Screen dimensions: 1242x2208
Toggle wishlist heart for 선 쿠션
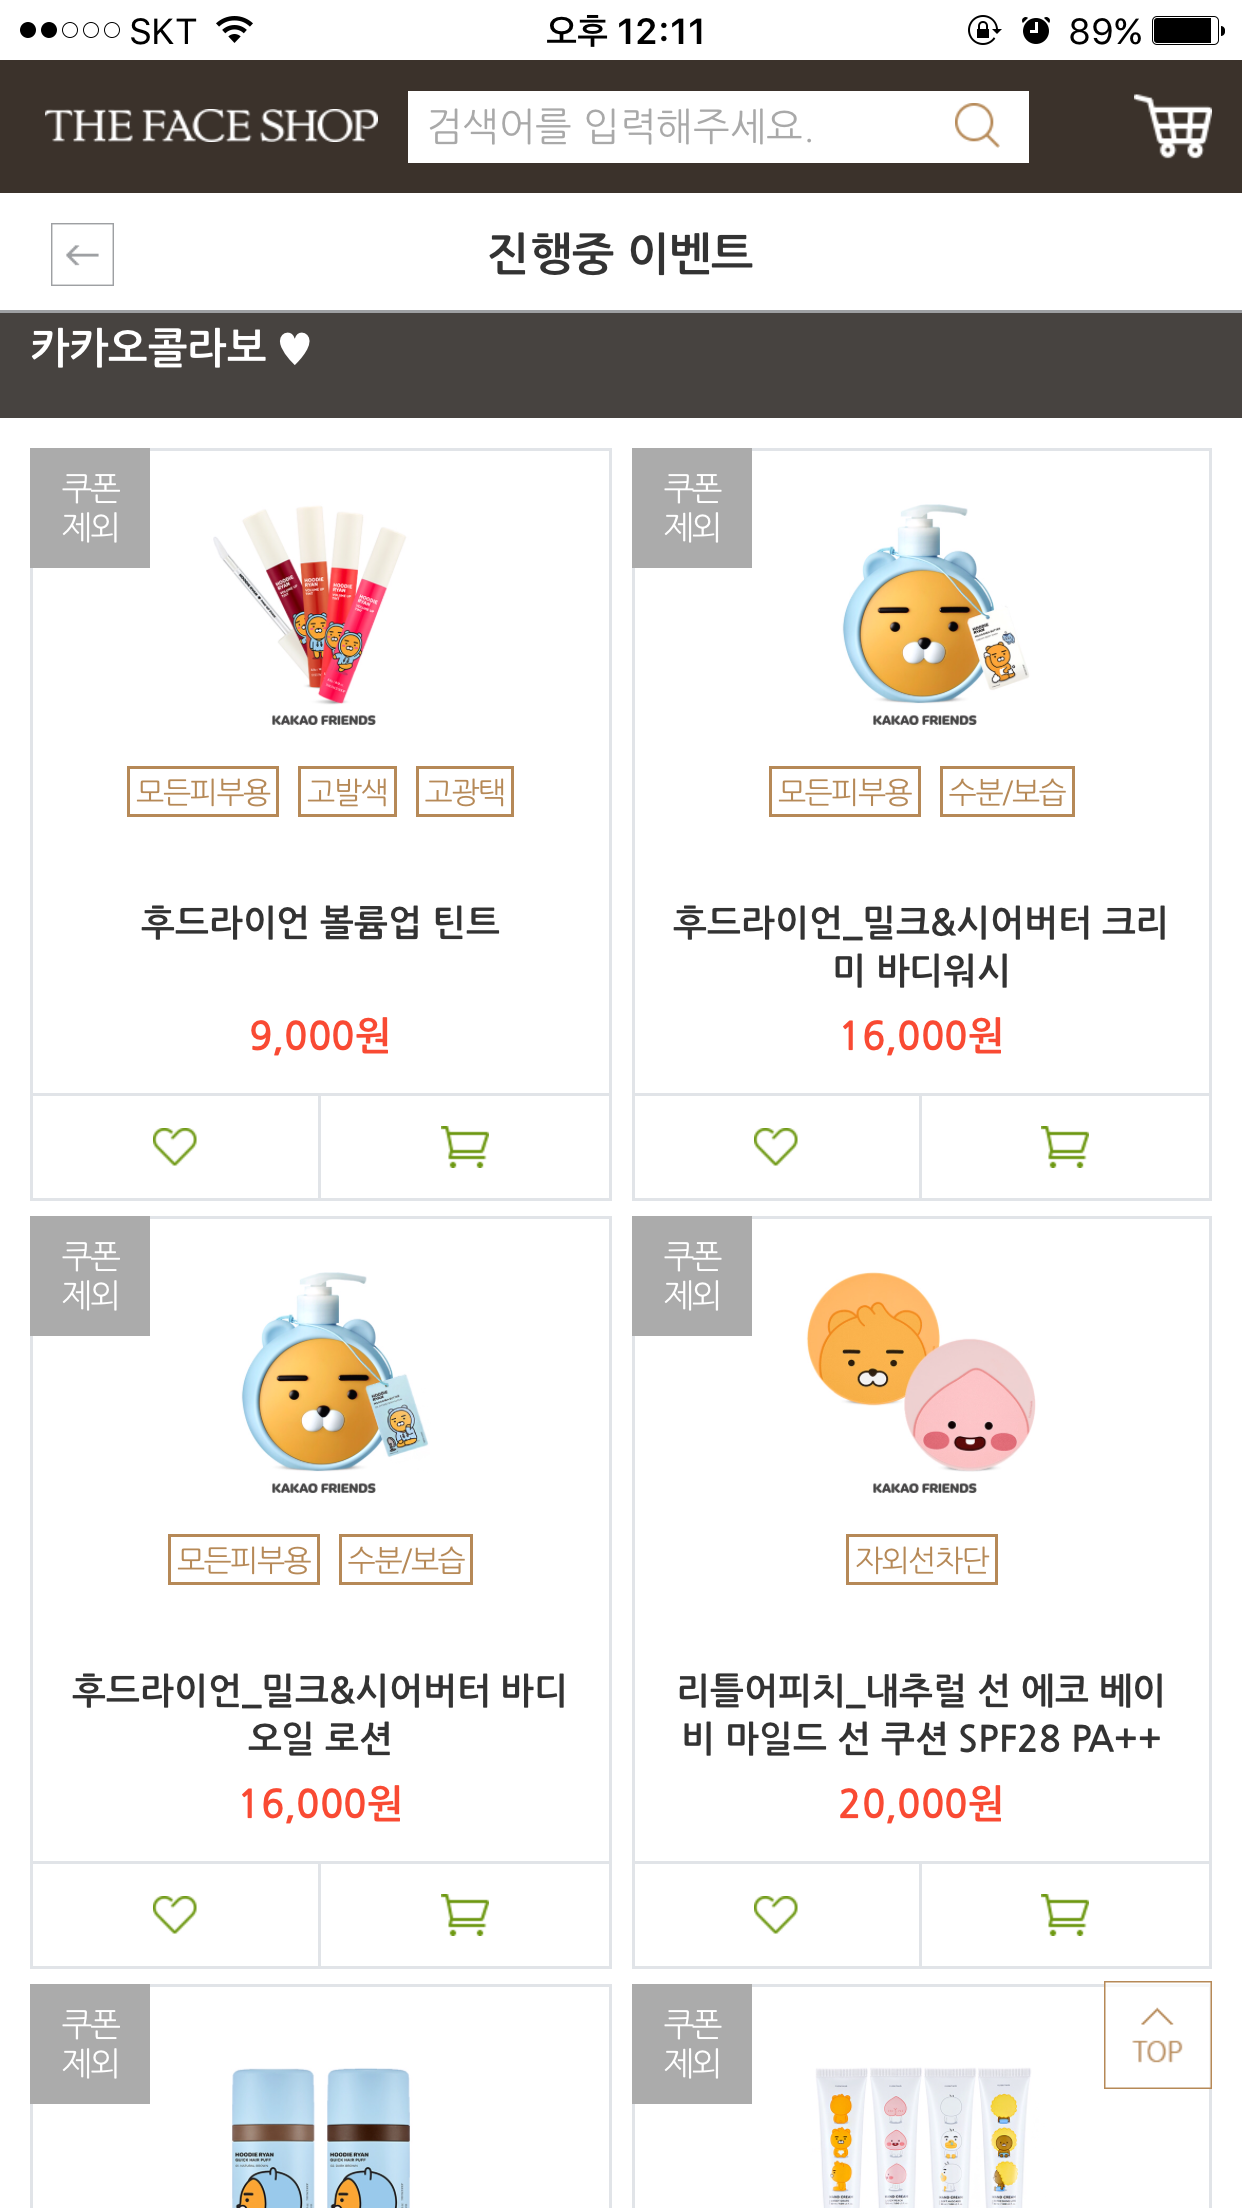point(776,1915)
